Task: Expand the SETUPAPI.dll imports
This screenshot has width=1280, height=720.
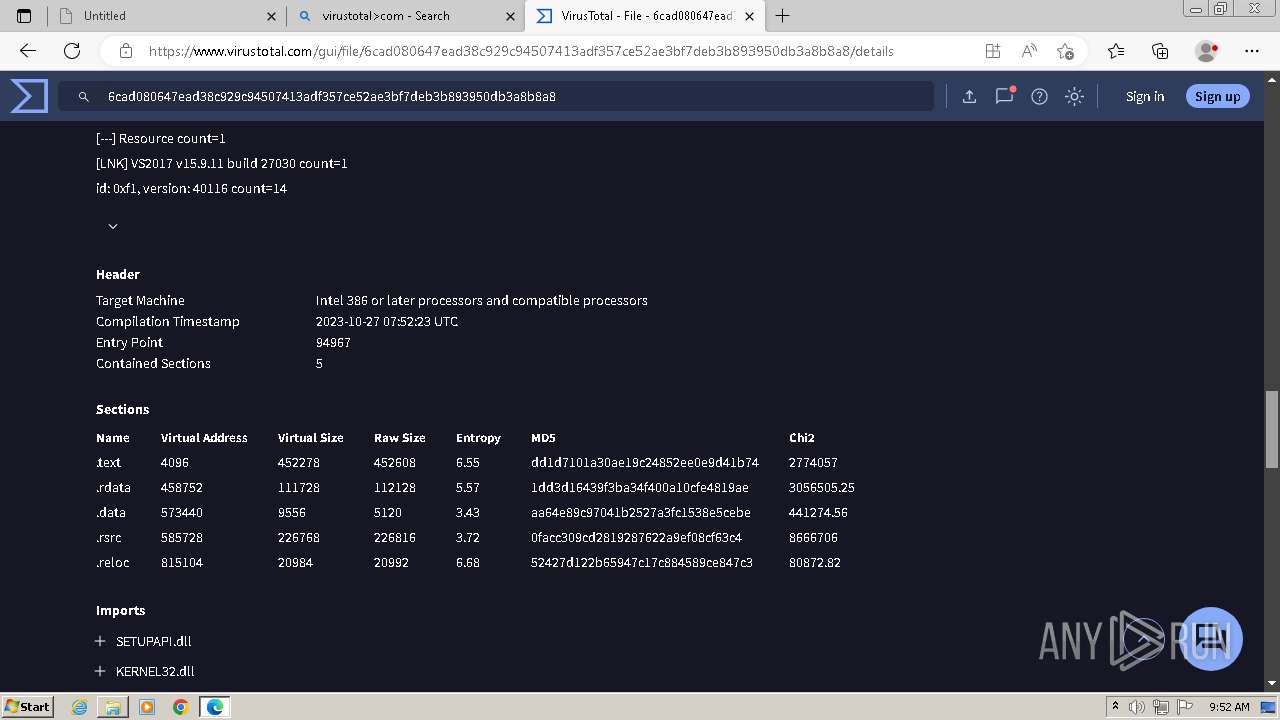Action: point(100,641)
